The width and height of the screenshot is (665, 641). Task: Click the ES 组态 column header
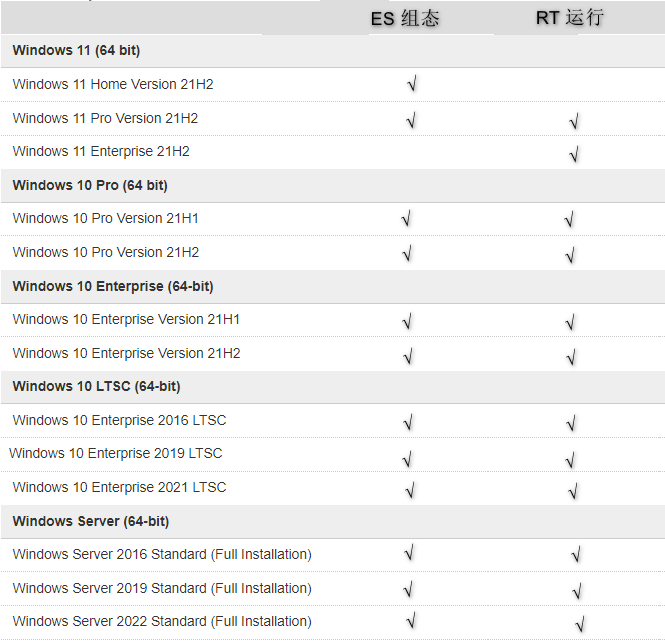coord(405,18)
